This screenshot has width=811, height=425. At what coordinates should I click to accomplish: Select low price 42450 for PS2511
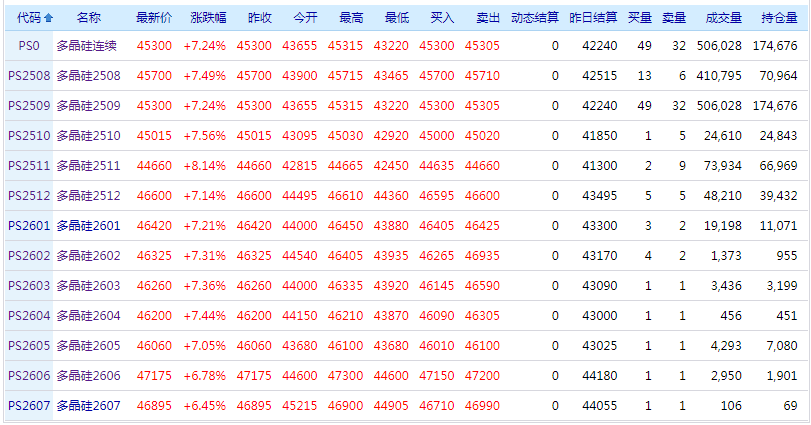pyautogui.click(x=391, y=165)
